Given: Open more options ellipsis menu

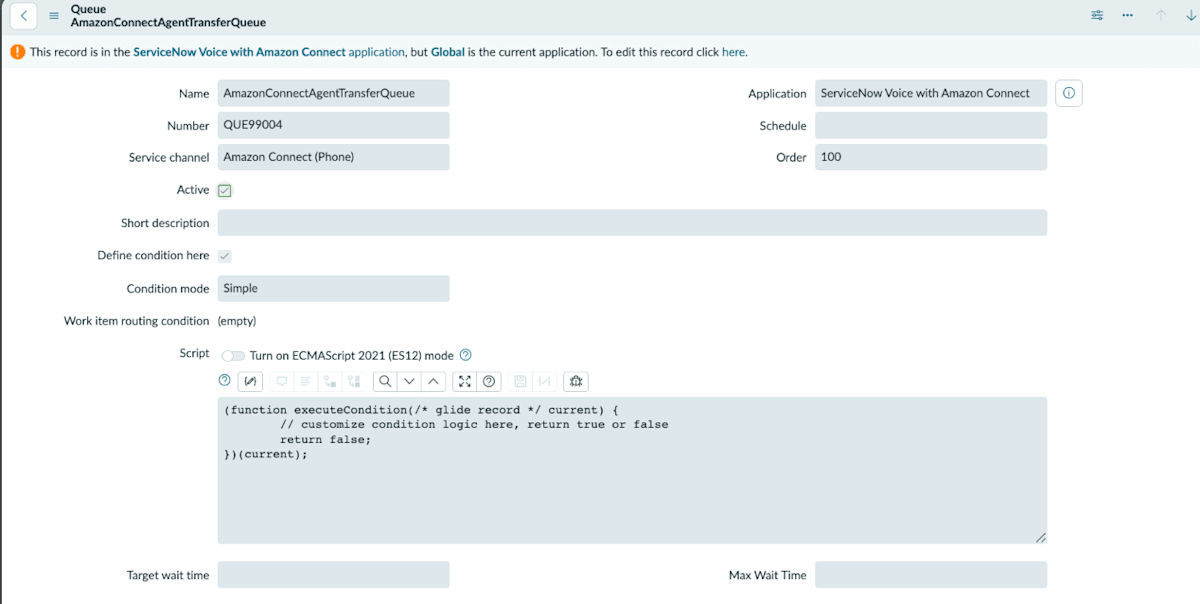Looking at the screenshot, I should [1128, 15].
